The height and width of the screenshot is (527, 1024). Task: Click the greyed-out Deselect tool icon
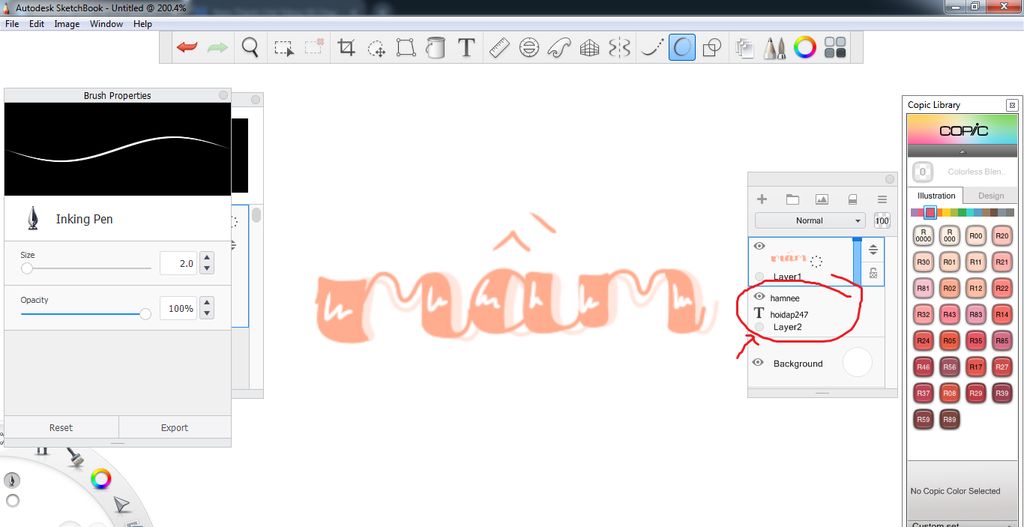(x=315, y=47)
